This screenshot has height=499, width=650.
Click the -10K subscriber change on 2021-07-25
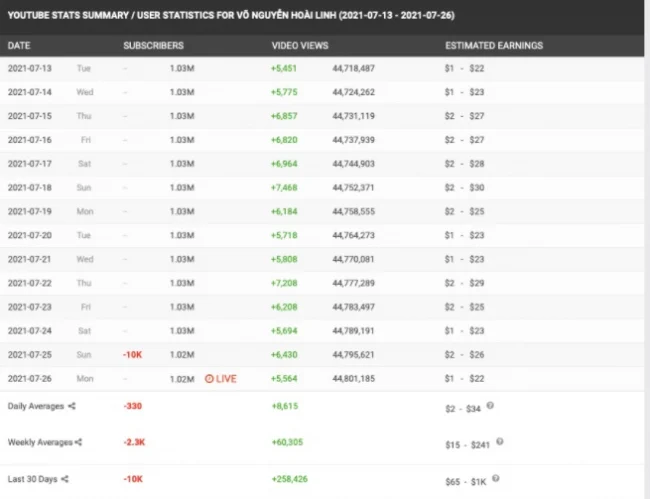(133, 355)
